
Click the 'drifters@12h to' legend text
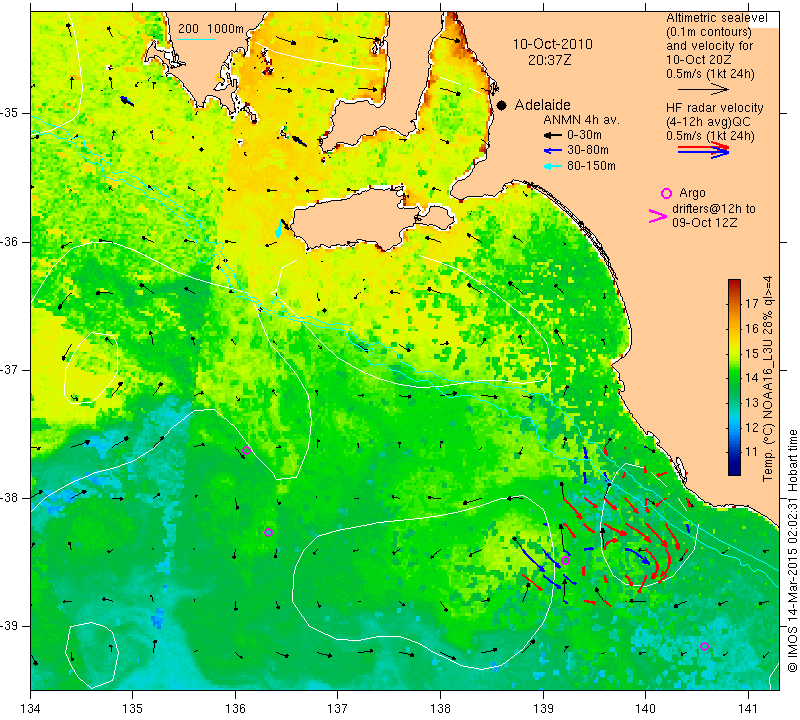pyautogui.click(x=714, y=209)
